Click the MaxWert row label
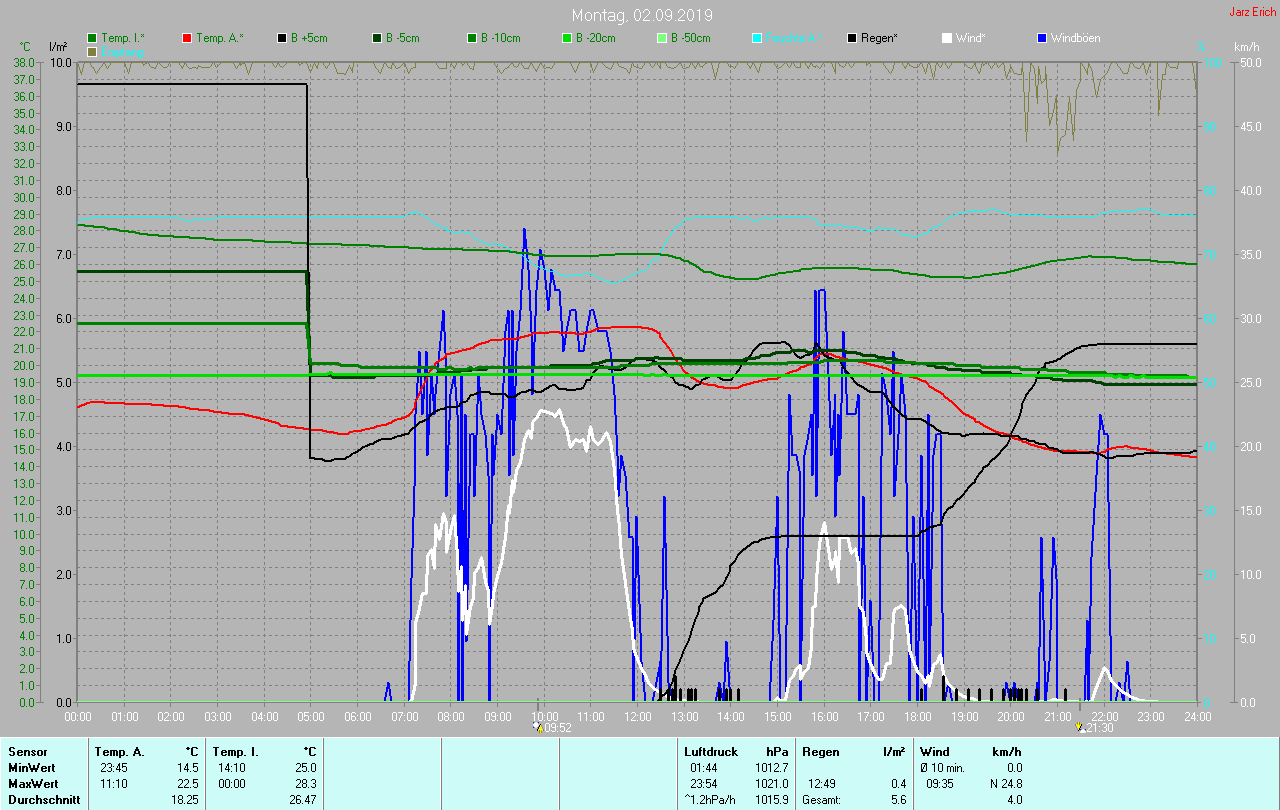Viewport: 1280px width, 810px height. click(33, 784)
